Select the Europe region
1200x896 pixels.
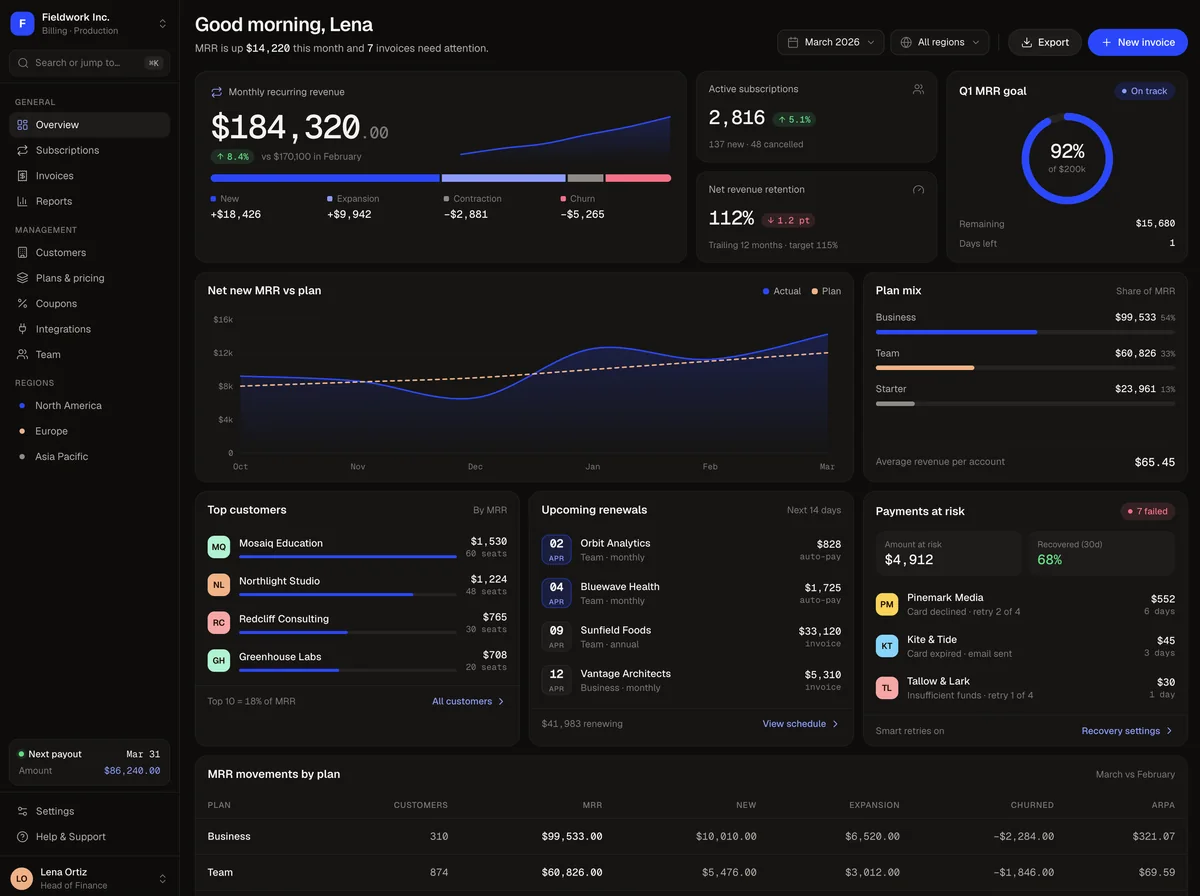[89, 431]
